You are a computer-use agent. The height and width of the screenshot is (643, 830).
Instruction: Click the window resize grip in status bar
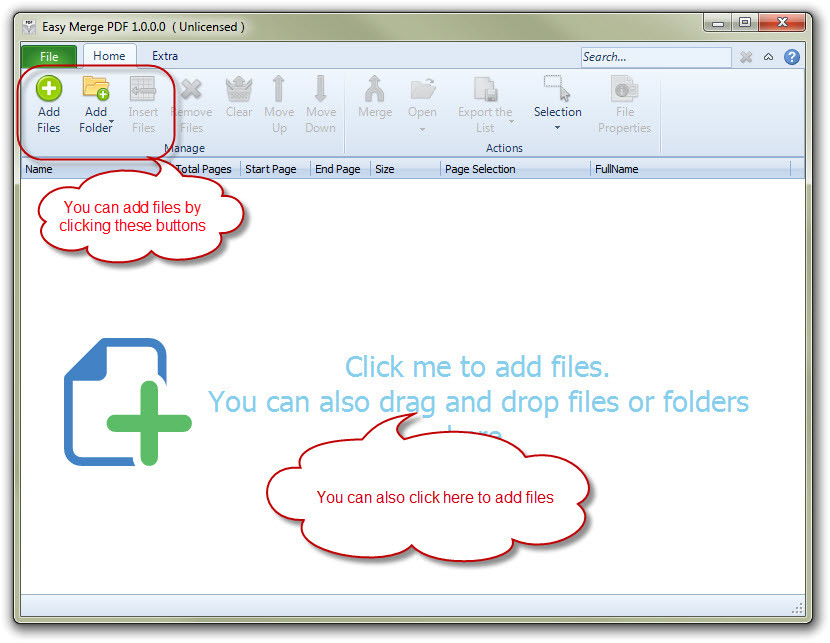tap(798, 608)
